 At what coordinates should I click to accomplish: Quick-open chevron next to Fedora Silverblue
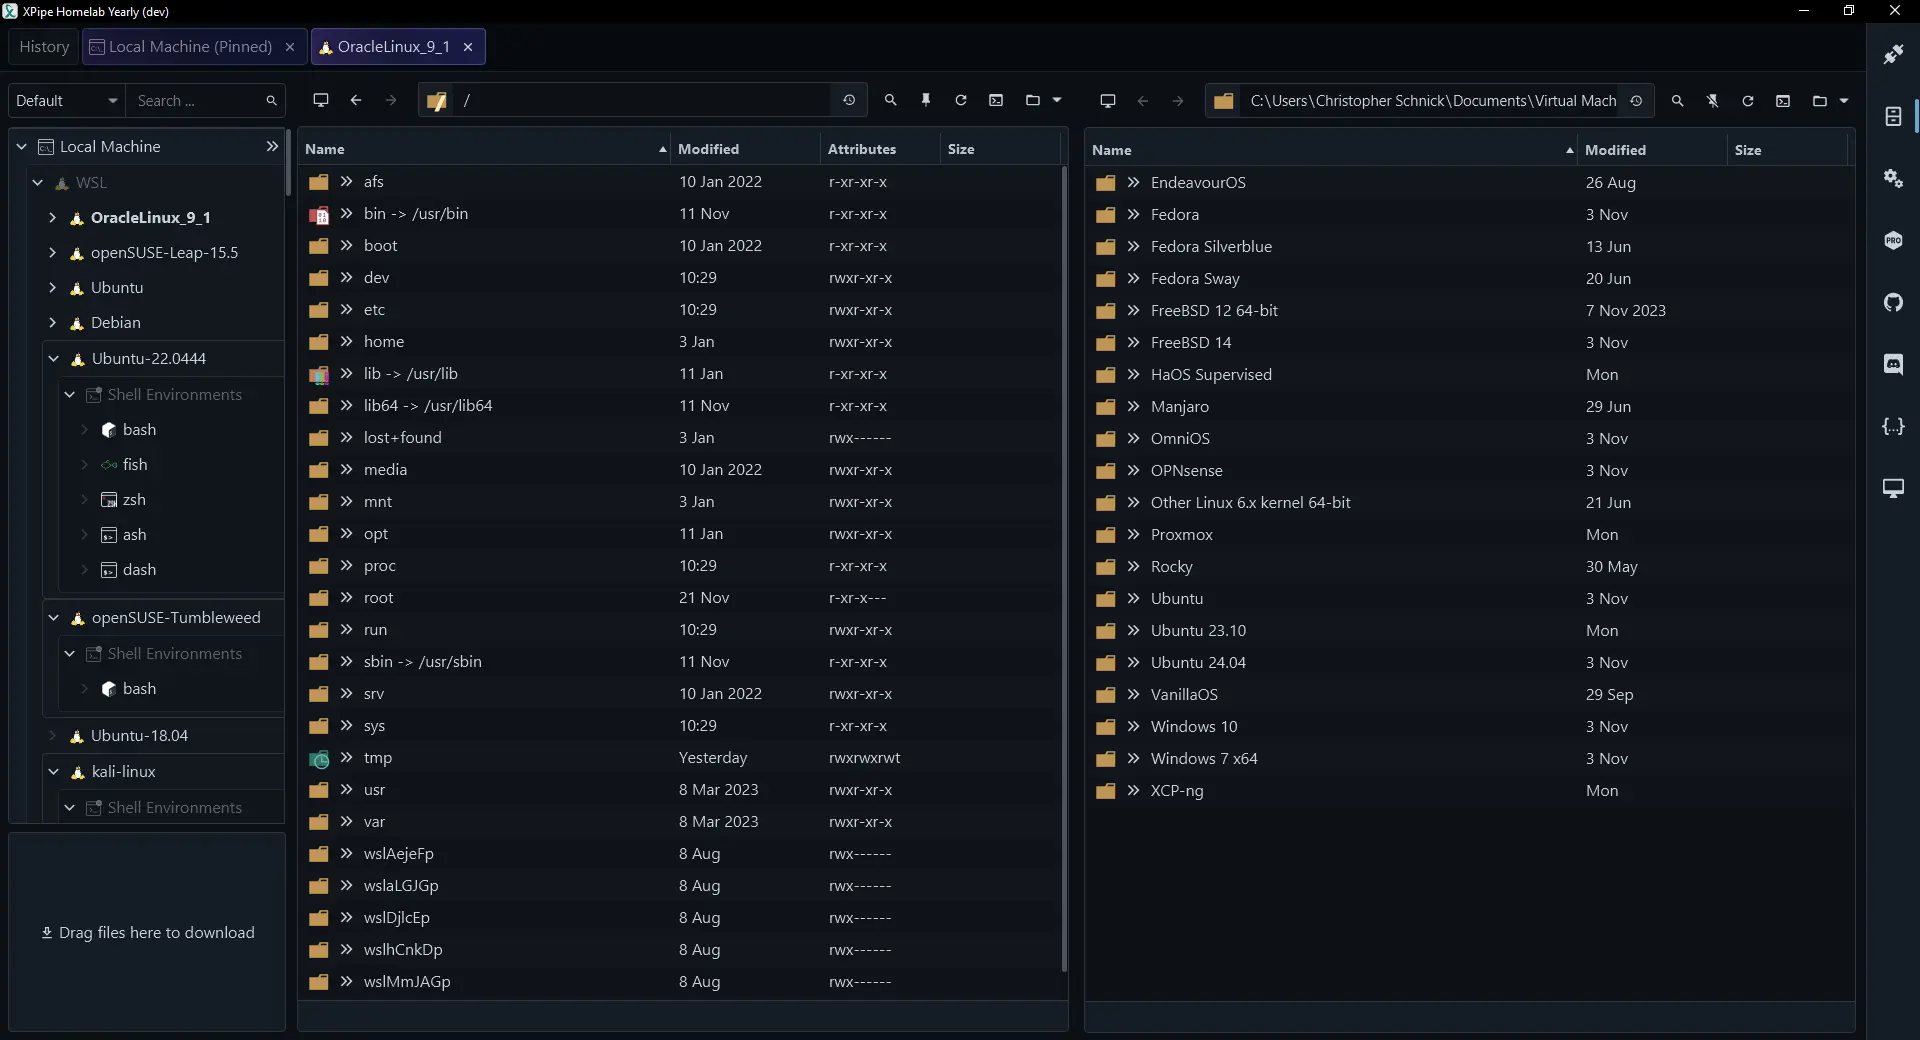click(x=1133, y=246)
